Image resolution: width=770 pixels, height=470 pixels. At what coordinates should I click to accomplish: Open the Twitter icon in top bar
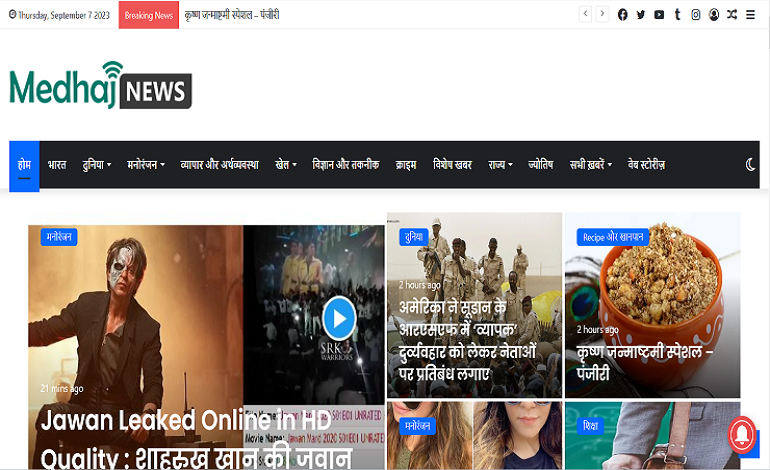click(641, 15)
